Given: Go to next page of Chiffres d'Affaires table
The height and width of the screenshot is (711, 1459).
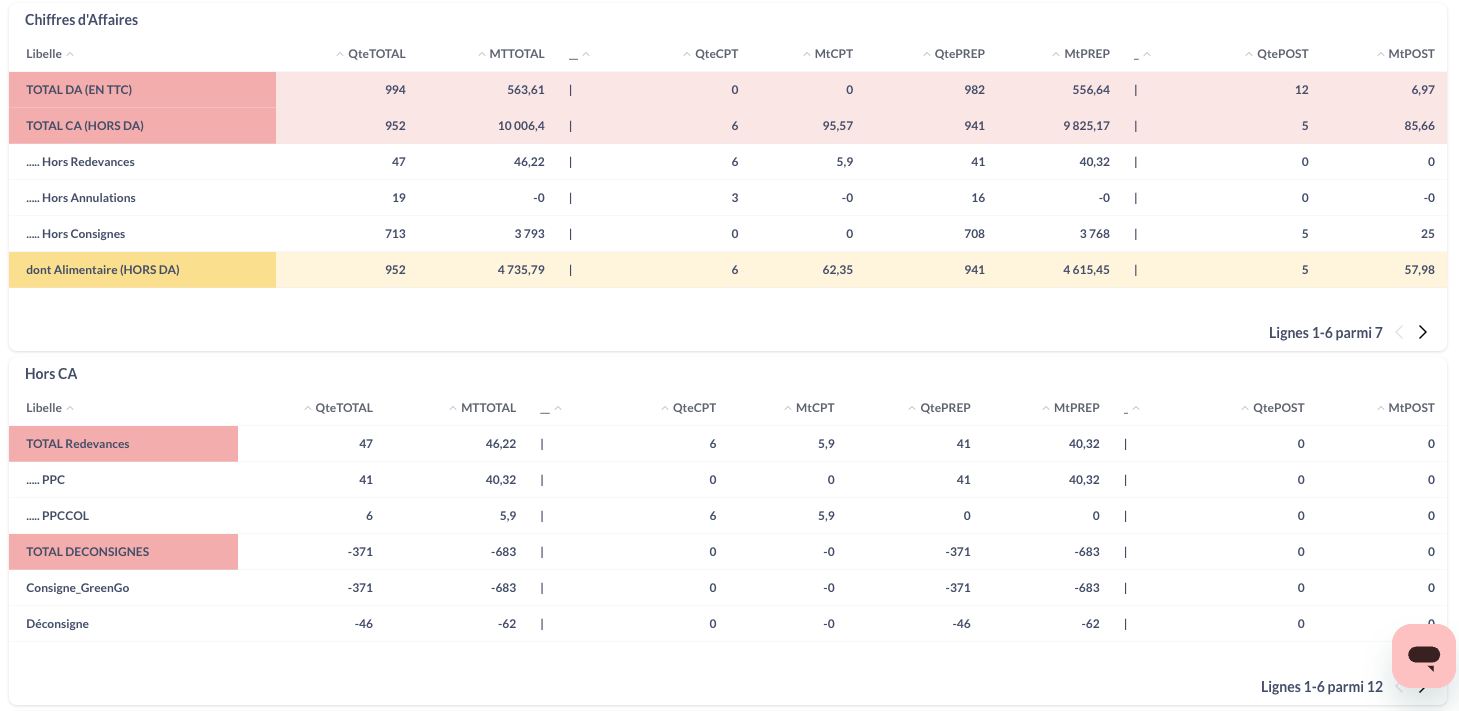Looking at the screenshot, I should (1423, 333).
